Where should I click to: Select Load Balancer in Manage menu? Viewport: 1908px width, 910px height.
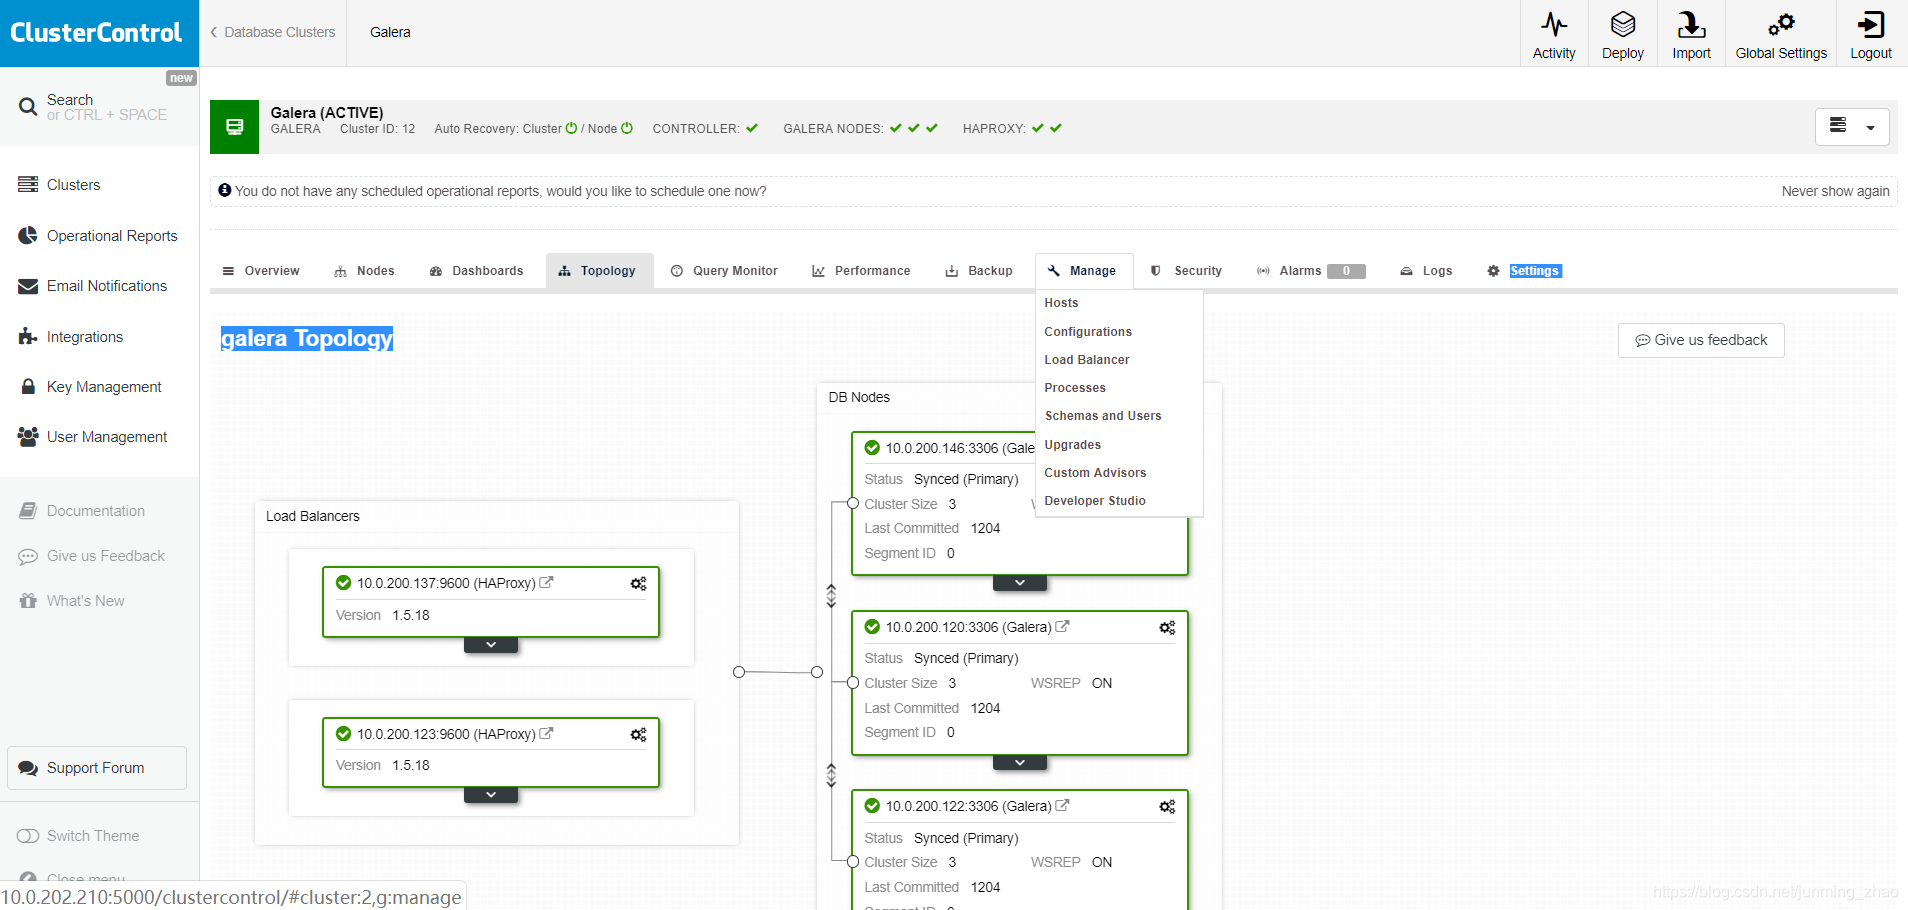tap(1087, 360)
